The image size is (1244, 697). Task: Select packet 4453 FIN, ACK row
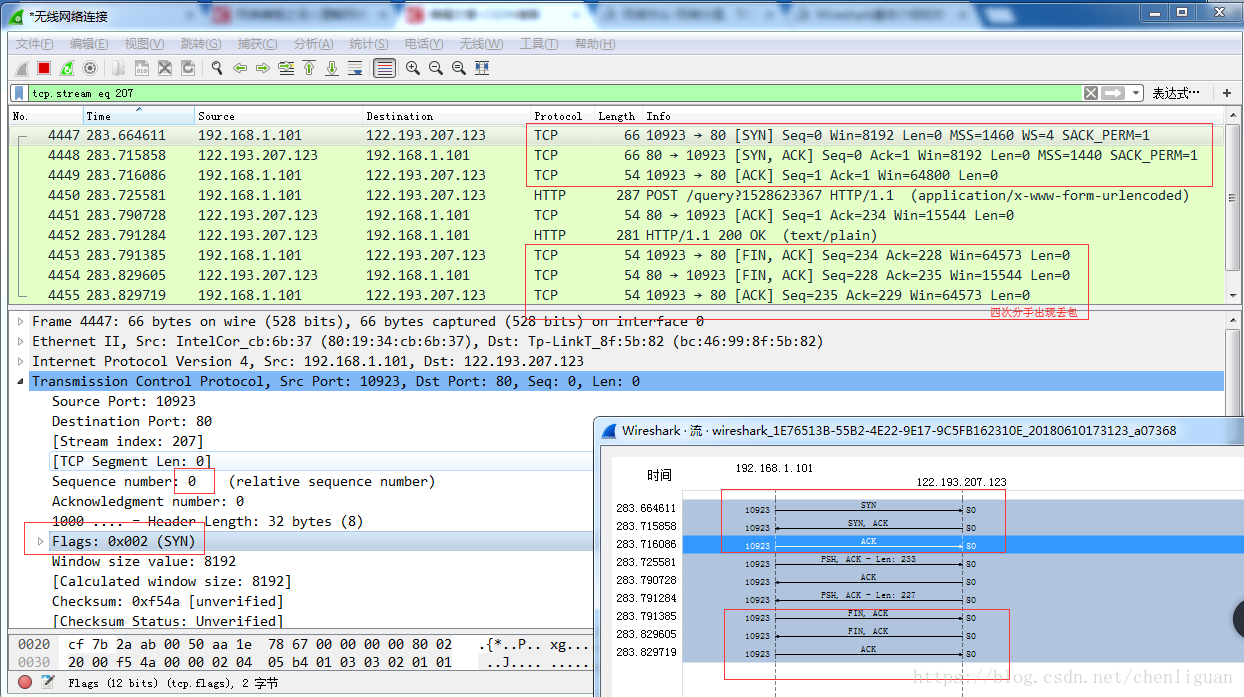(616, 255)
